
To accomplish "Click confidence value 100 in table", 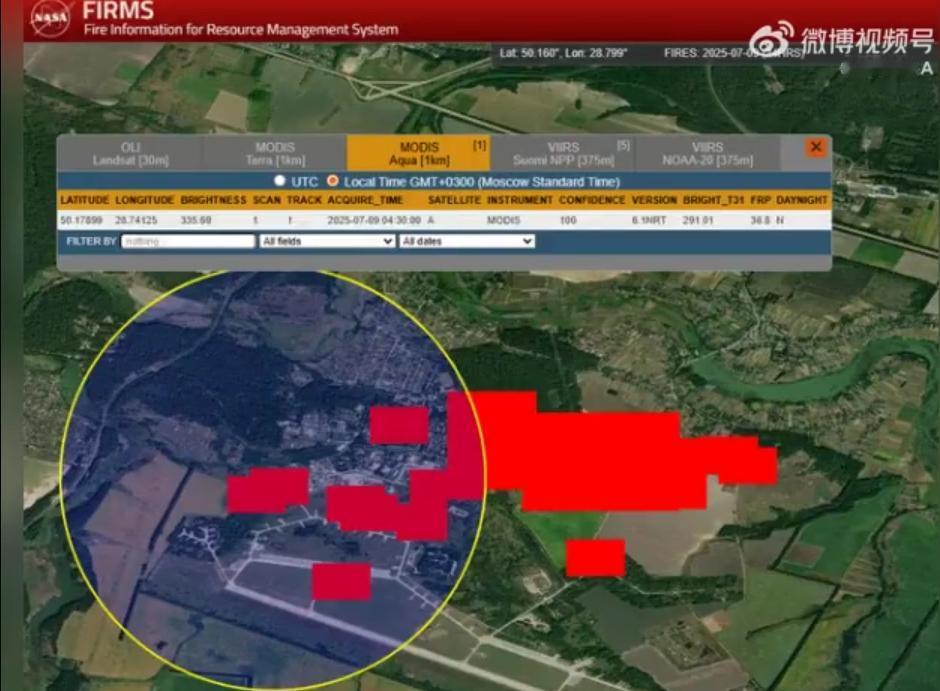I will 568,221.
